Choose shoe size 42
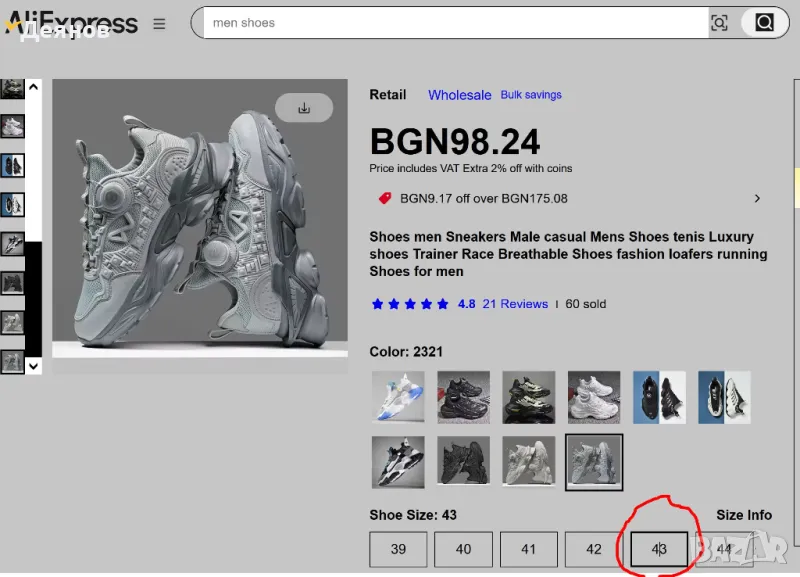800x577 pixels. (593, 549)
